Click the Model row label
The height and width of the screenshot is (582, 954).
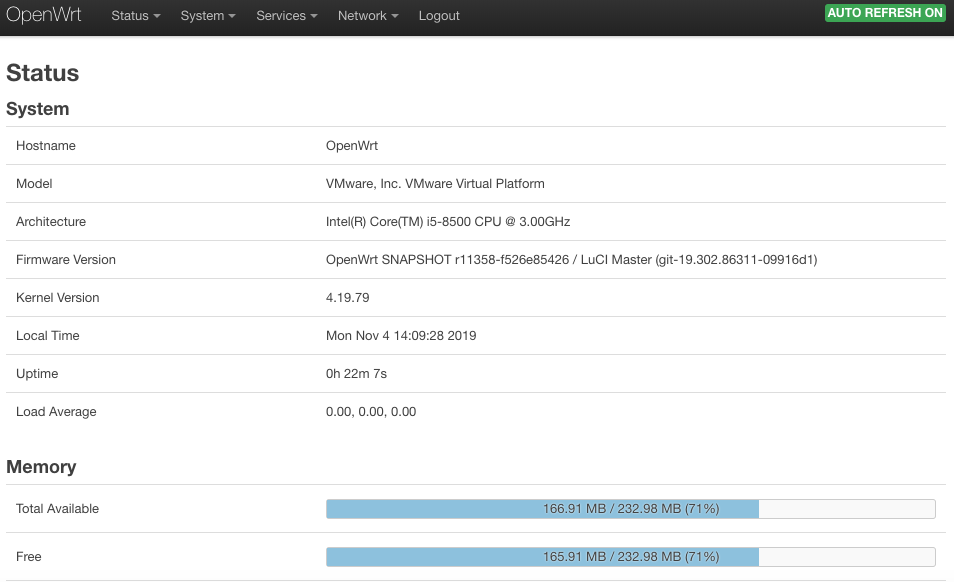tap(34, 184)
